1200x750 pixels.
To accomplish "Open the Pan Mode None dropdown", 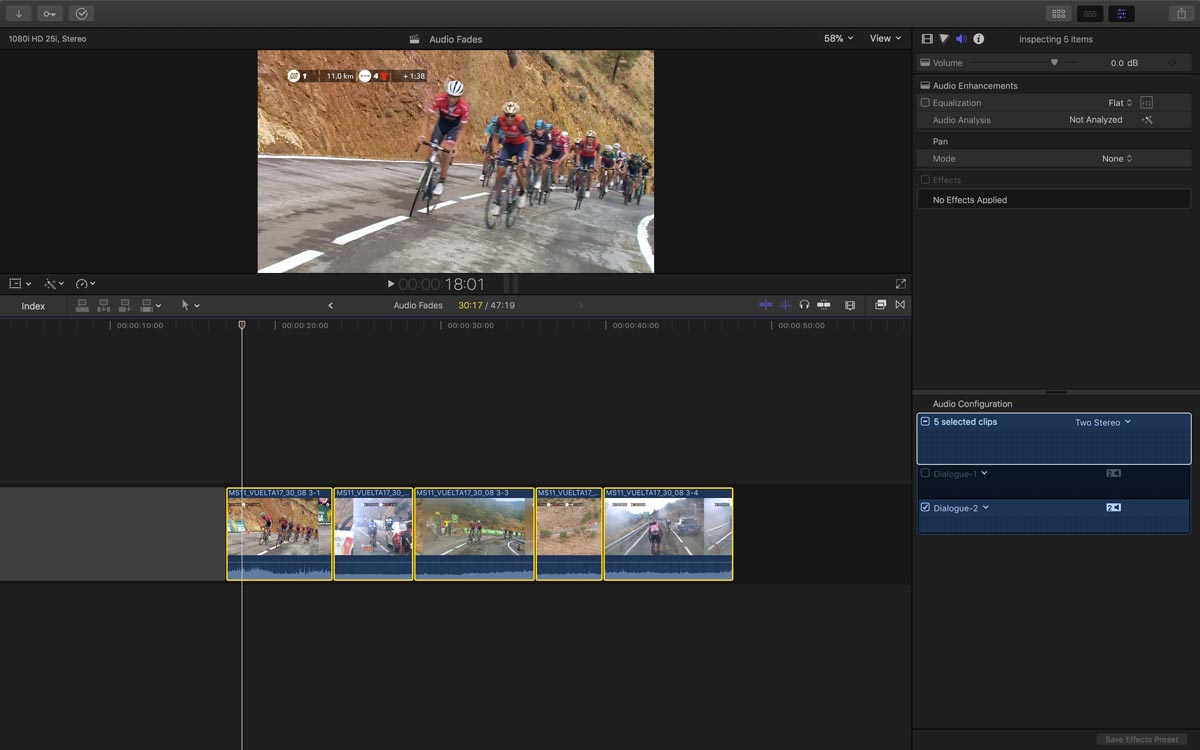I will coord(1117,159).
